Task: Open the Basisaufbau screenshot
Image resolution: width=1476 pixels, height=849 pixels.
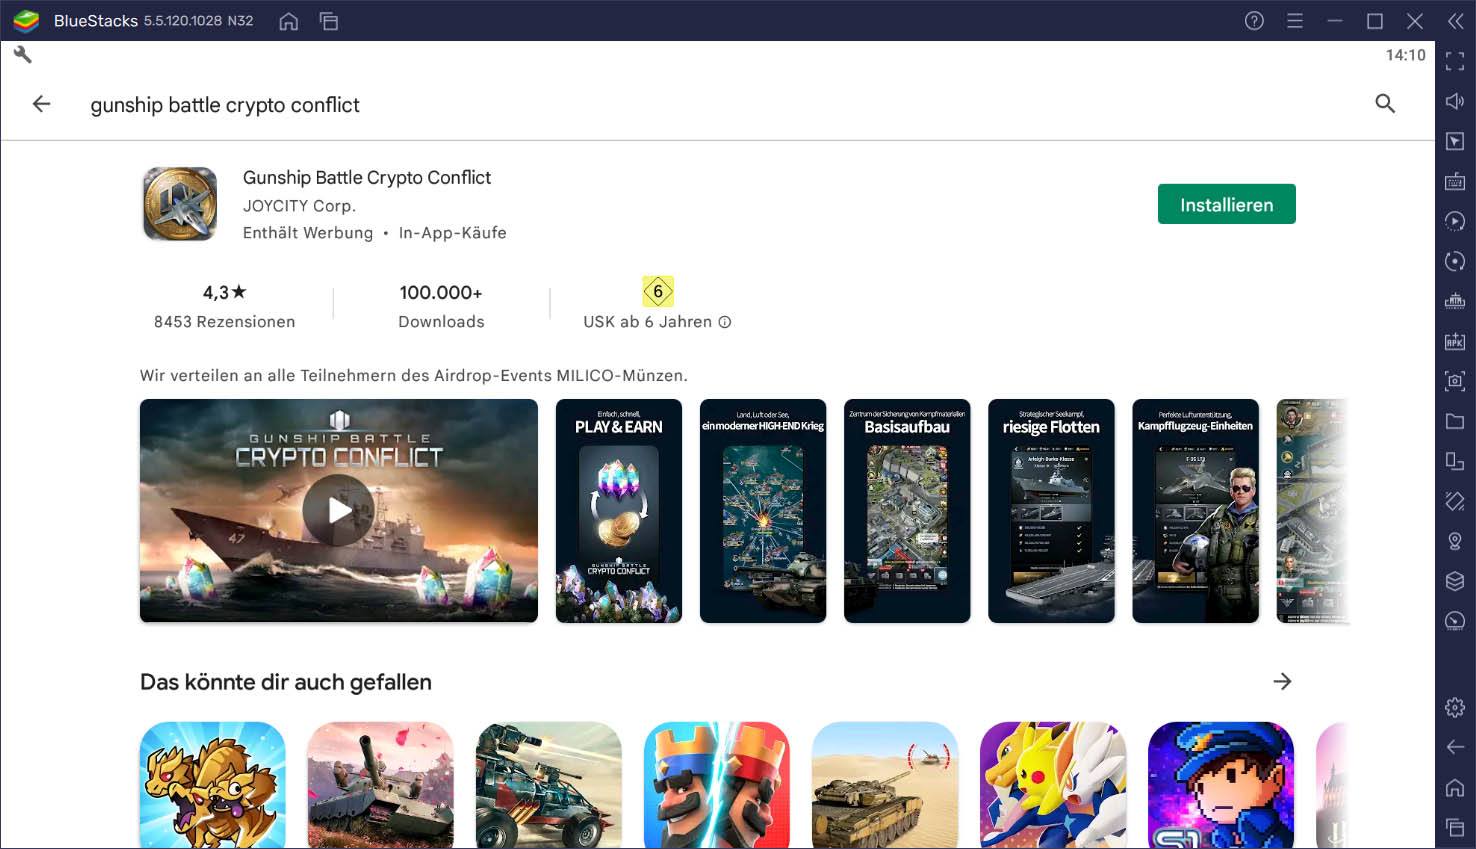Action: click(x=907, y=510)
